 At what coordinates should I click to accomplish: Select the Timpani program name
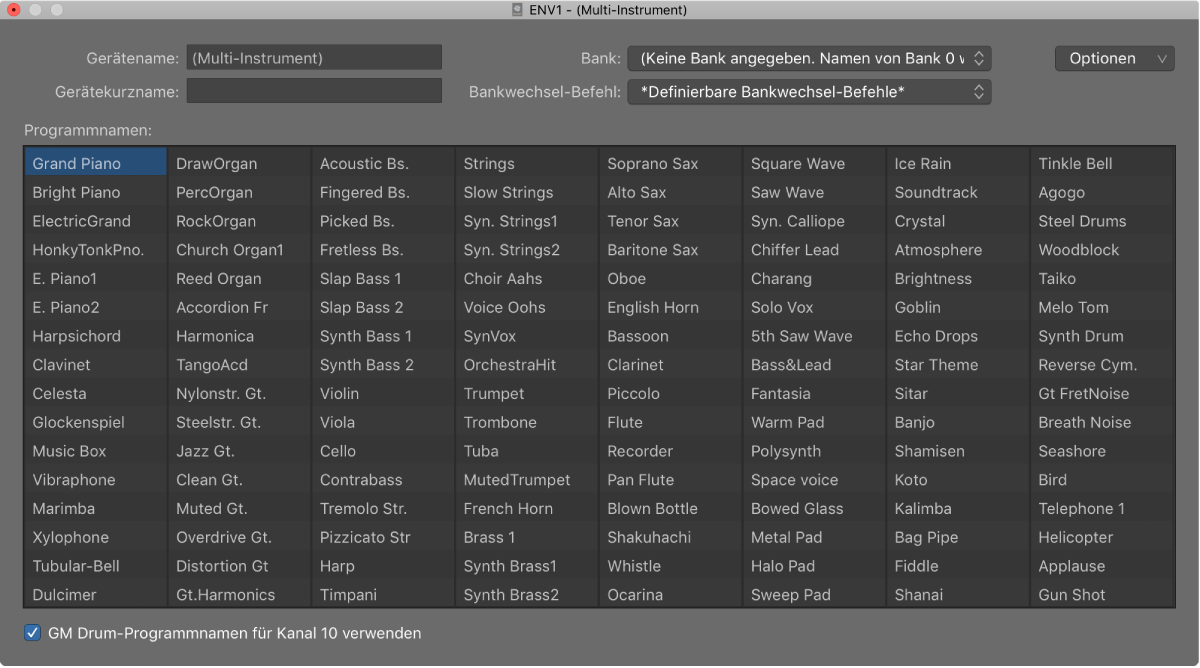383,595
